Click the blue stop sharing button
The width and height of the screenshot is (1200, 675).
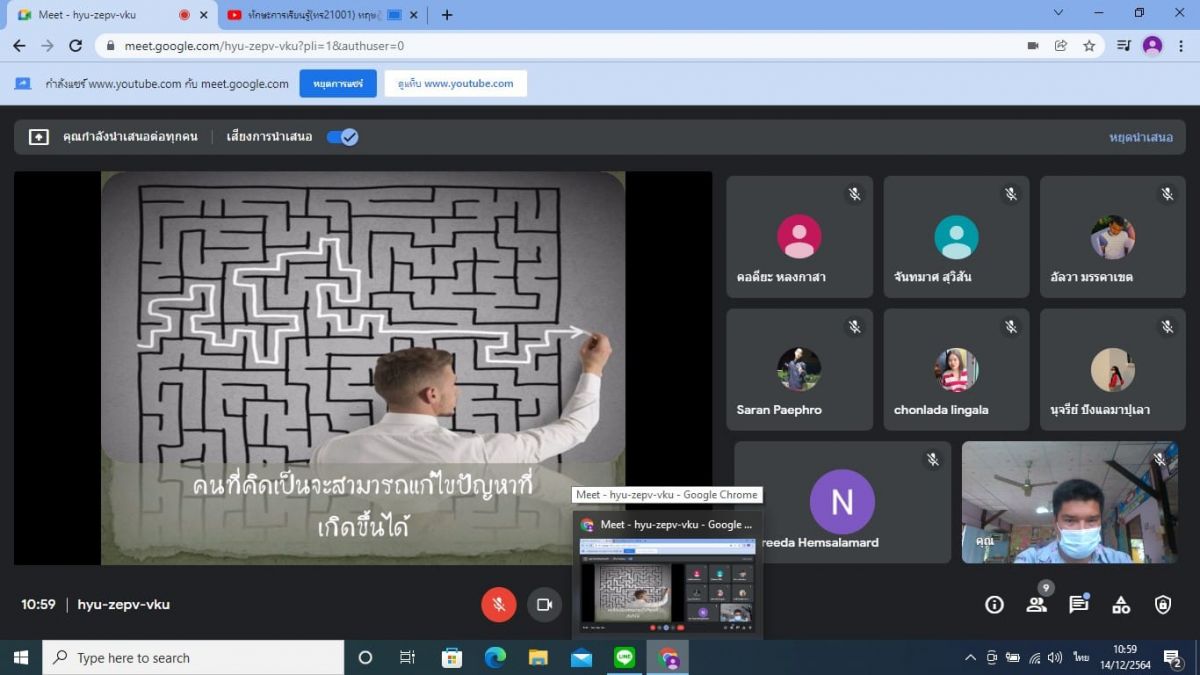[338, 84]
